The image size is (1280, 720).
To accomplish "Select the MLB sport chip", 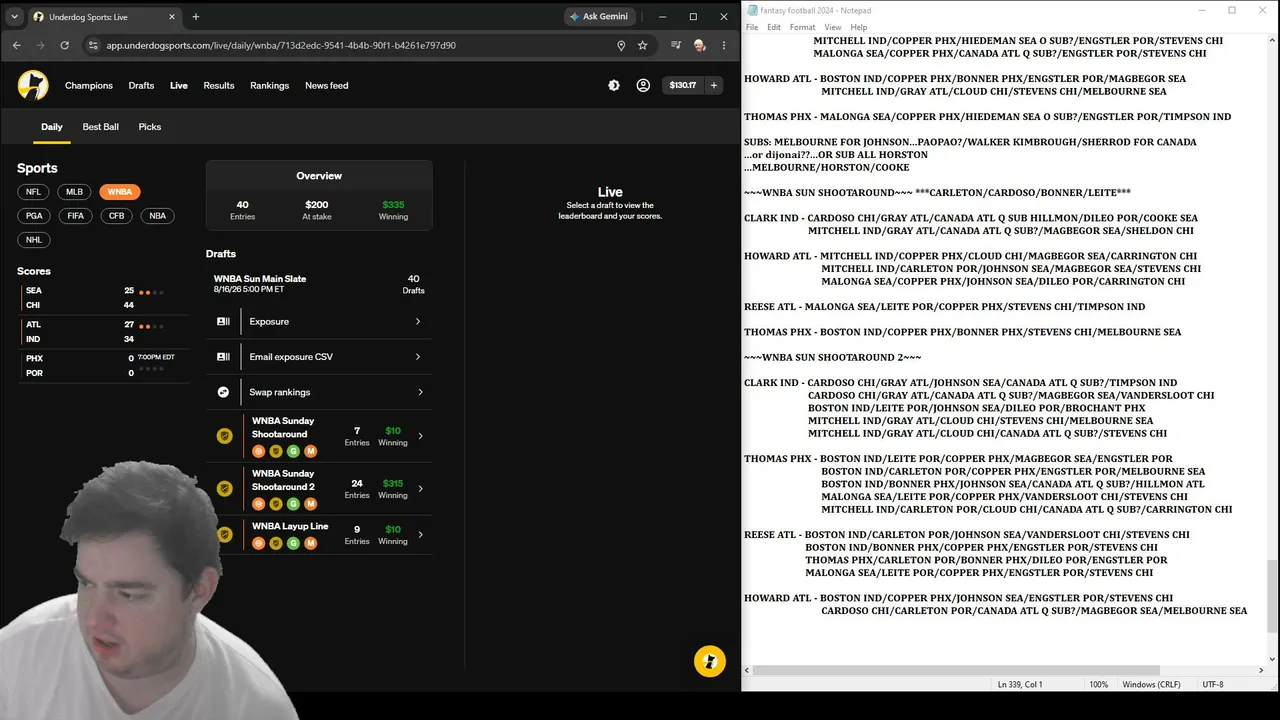I will 75,192.
